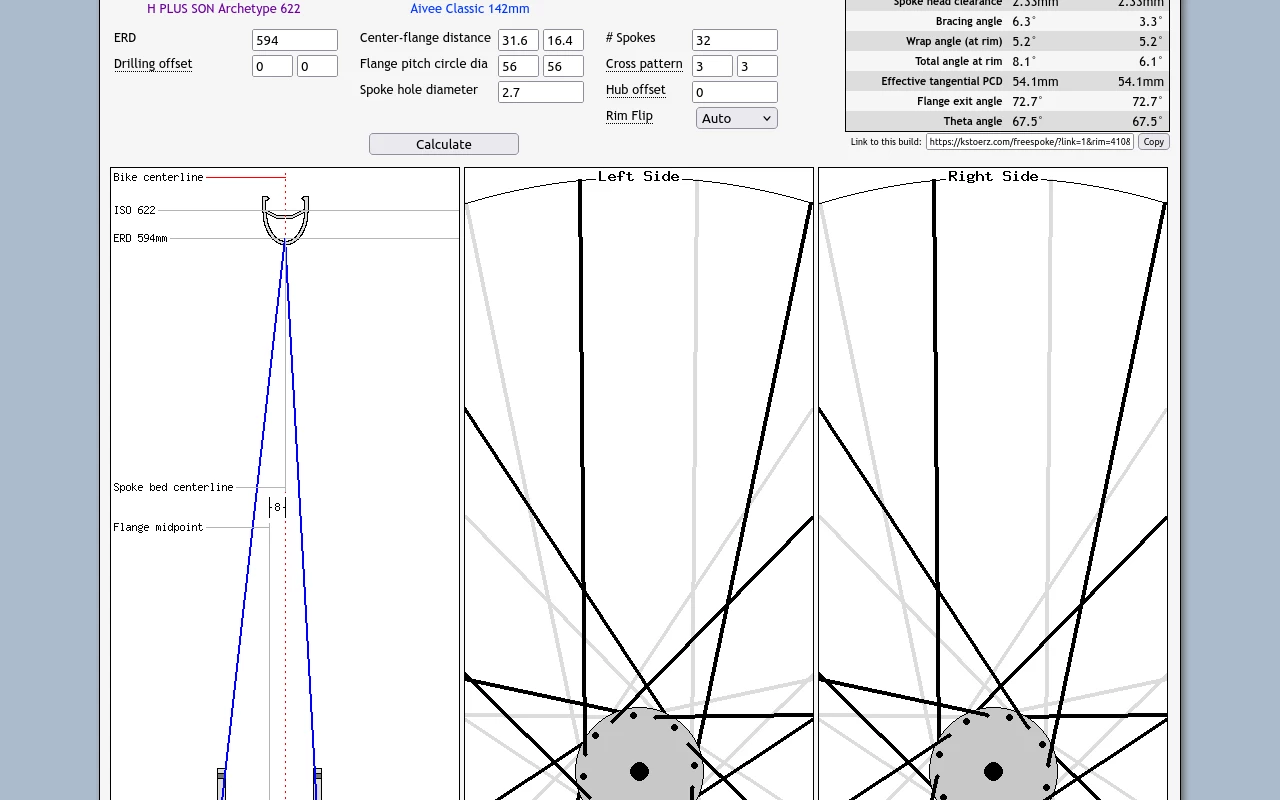Edit the left Flange pitch circle dia field
This screenshot has width=1280, height=800.
point(518,66)
